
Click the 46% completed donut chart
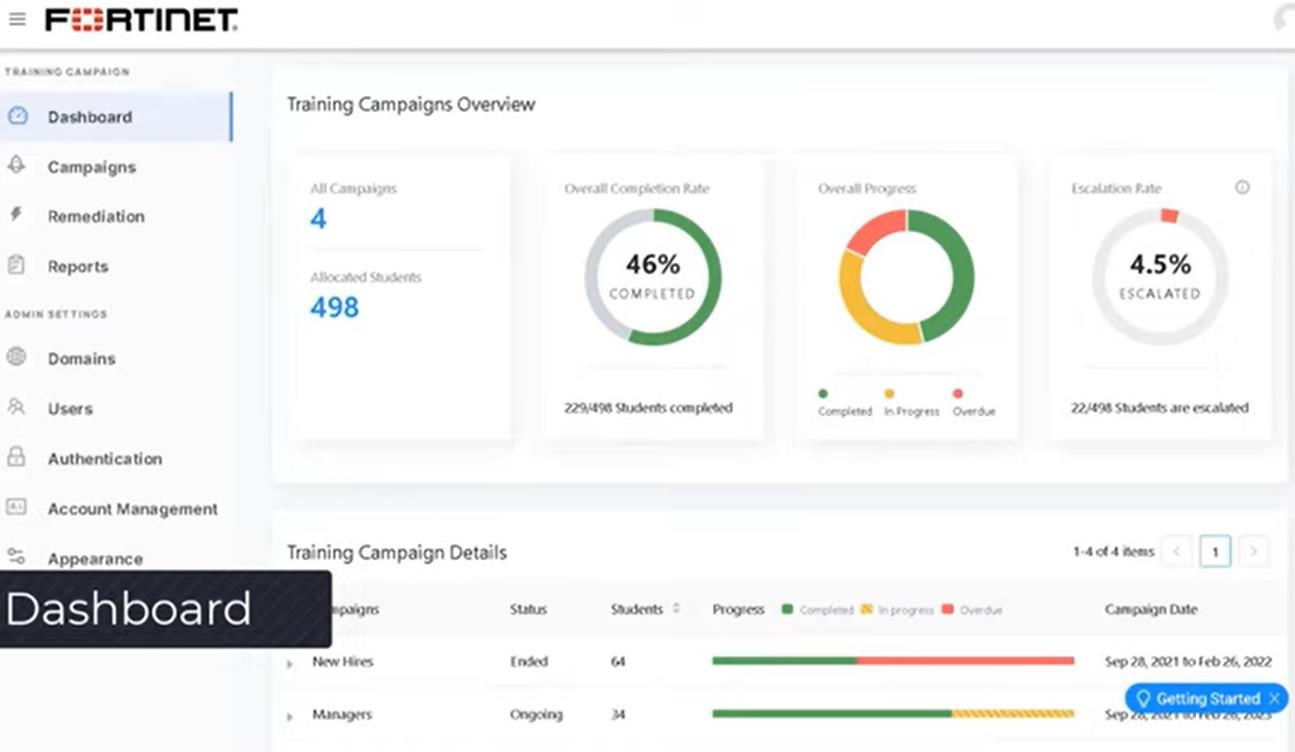(x=653, y=277)
